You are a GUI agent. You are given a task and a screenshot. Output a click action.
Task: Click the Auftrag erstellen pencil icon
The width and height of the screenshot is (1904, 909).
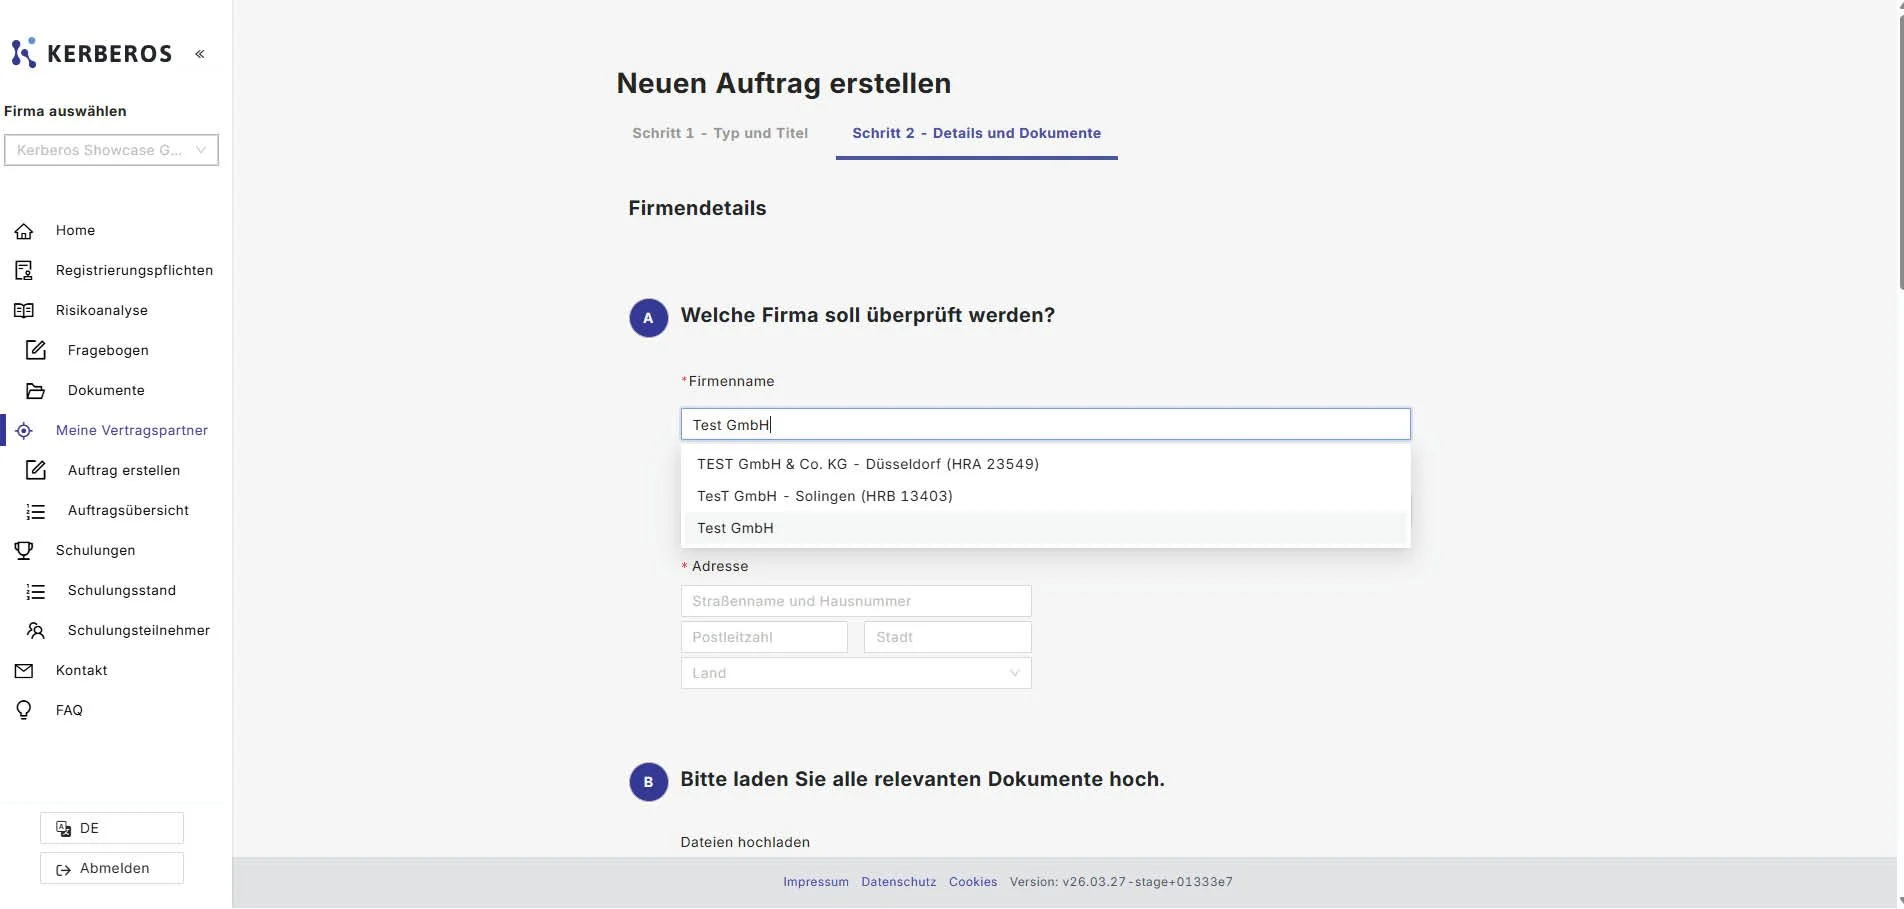click(x=36, y=470)
